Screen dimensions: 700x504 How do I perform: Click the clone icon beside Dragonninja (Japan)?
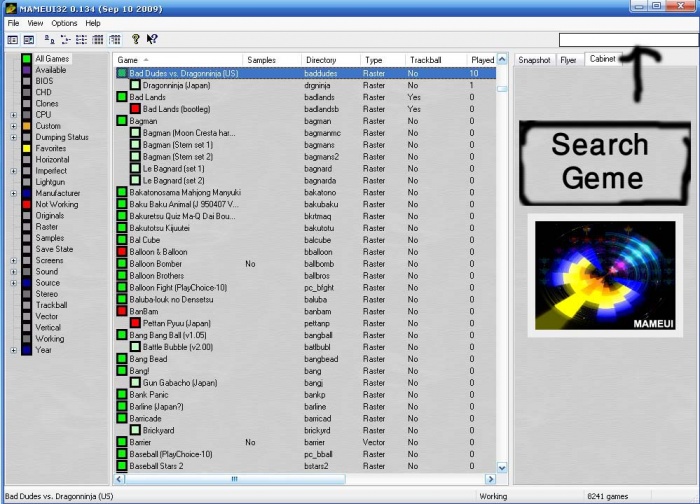[135, 85]
